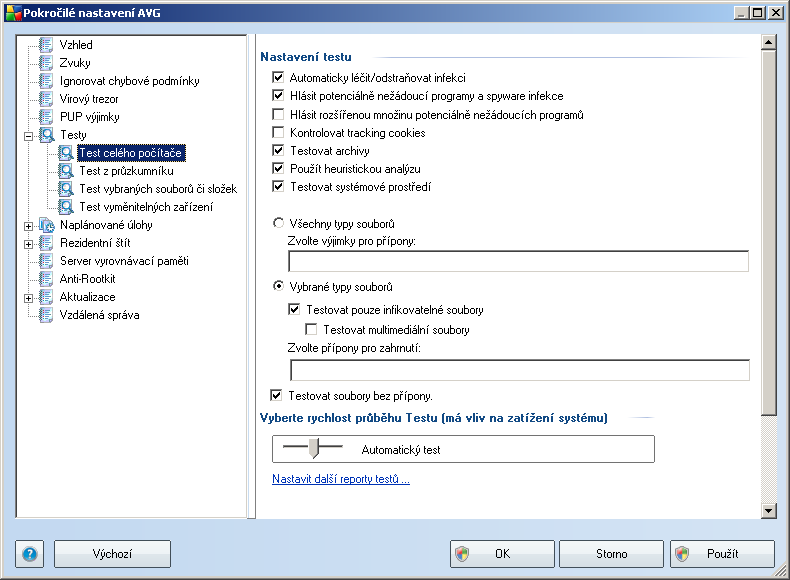Viewport: 790px width, 580px height.
Task: Click icon for Test vybraných souborů či složek
Action: click(x=66, y=189)
